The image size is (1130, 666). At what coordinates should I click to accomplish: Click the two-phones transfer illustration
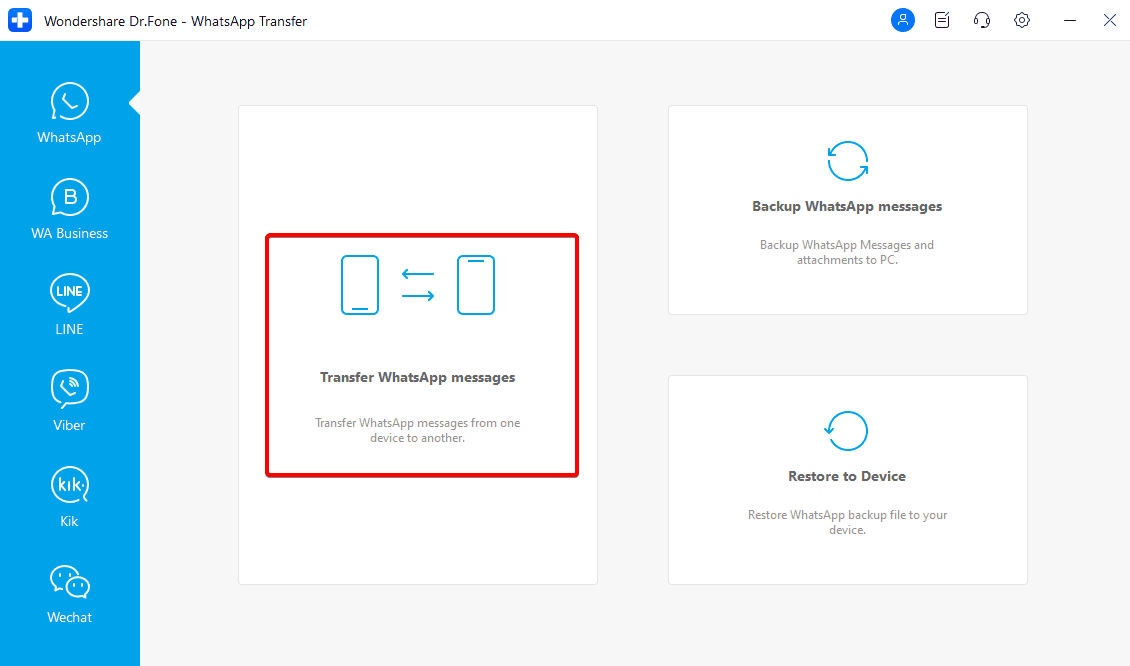point(417,285)
